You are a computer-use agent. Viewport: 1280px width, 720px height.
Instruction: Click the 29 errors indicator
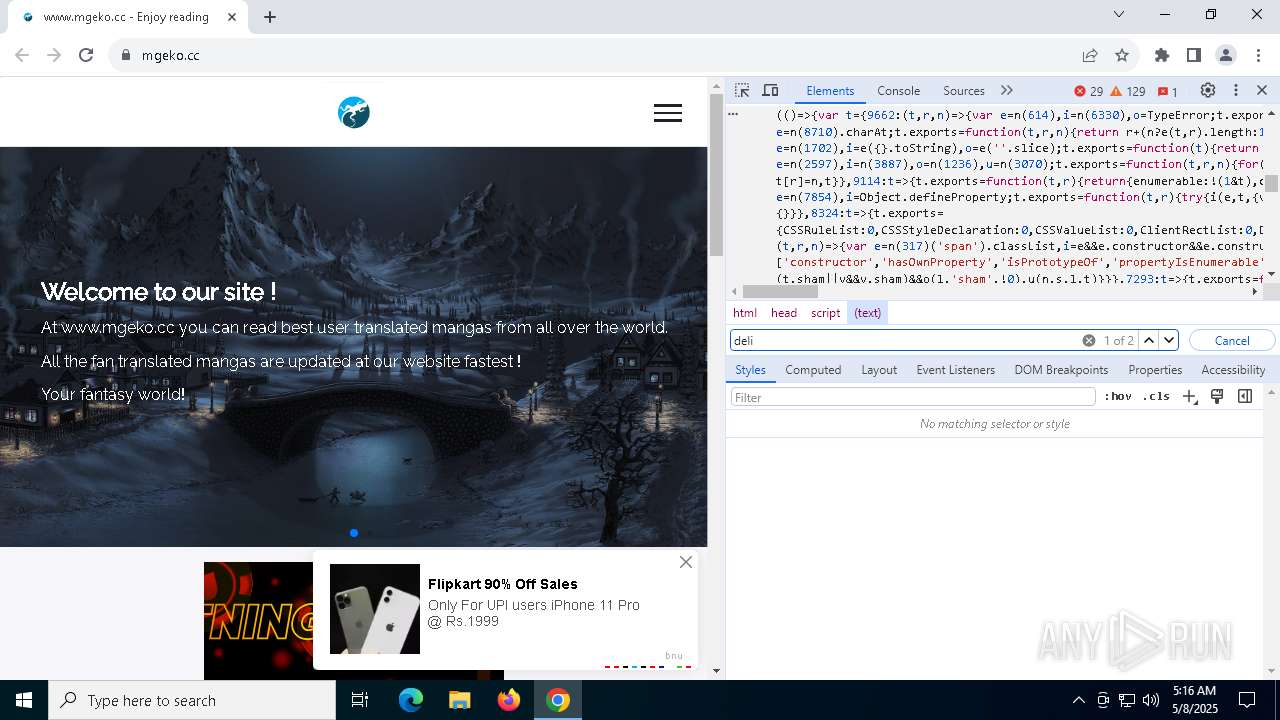coord(1089,91)
